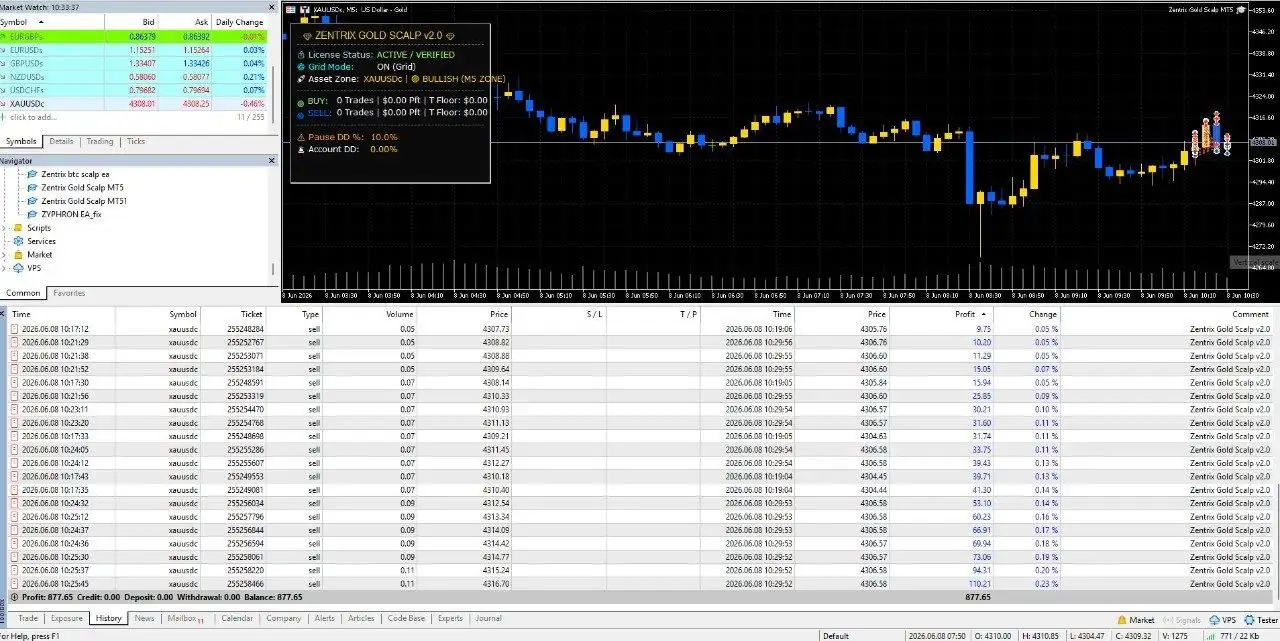
Task: Open the History tab
Action: tap(109, 618)
